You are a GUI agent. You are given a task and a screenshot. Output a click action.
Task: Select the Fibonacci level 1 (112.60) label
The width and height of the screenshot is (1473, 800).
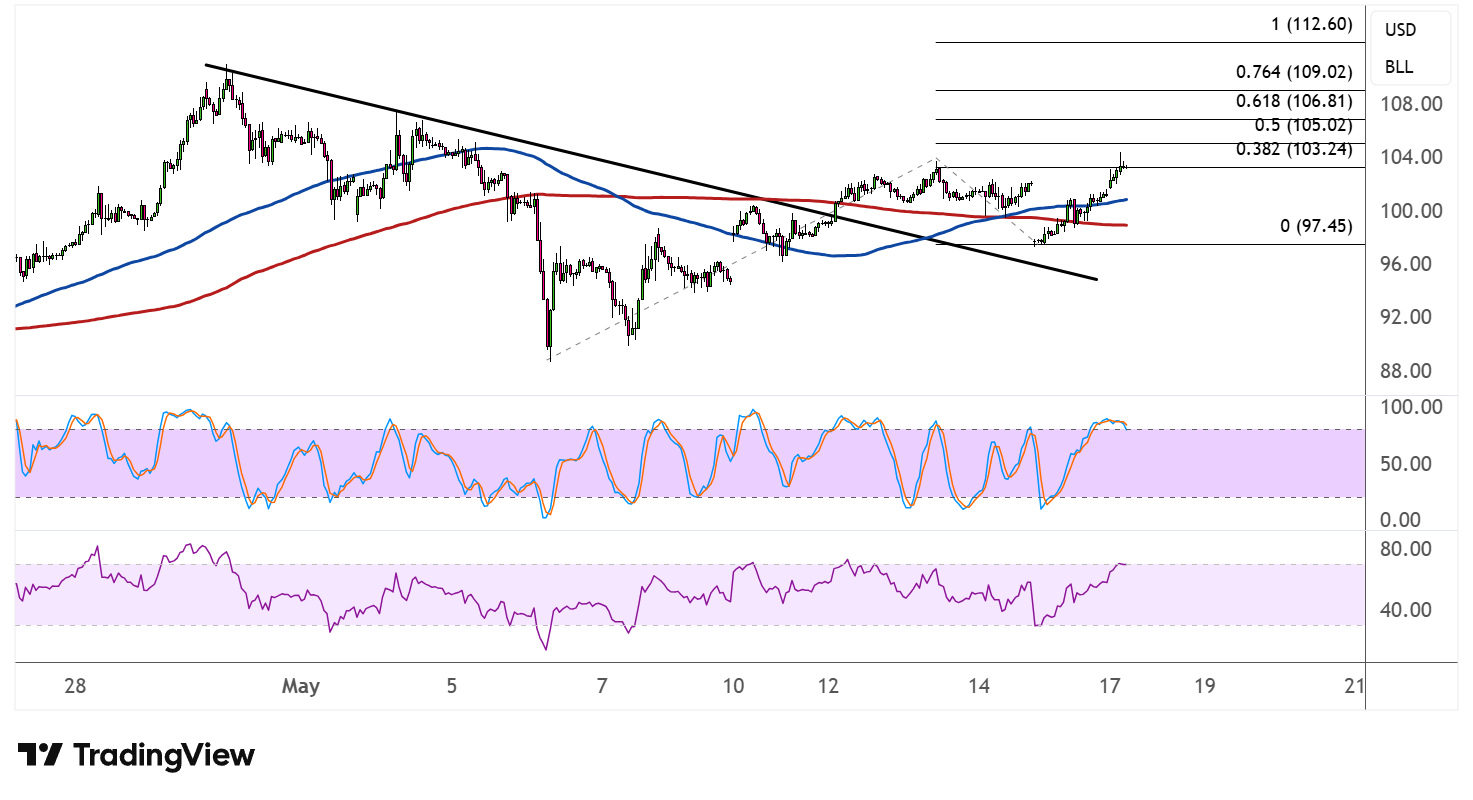[x=1312, y=25]
